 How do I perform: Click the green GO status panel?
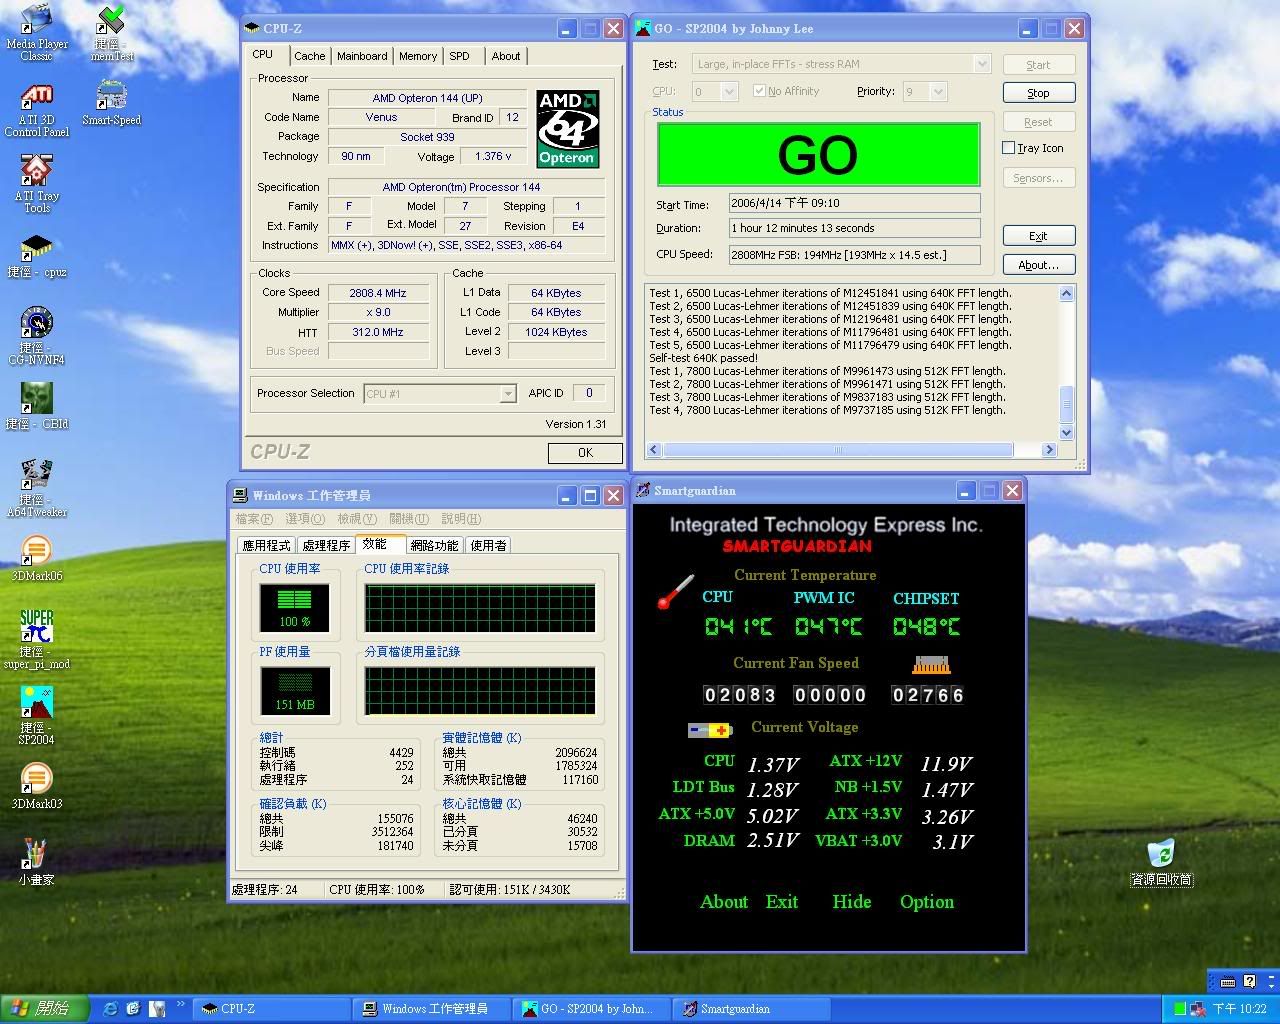pos(818,154)
